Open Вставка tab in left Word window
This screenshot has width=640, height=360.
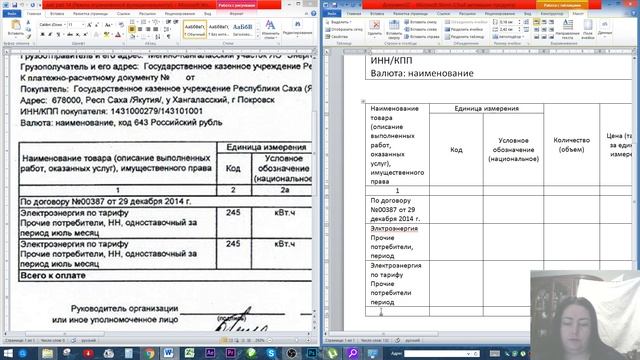(57, 14)
